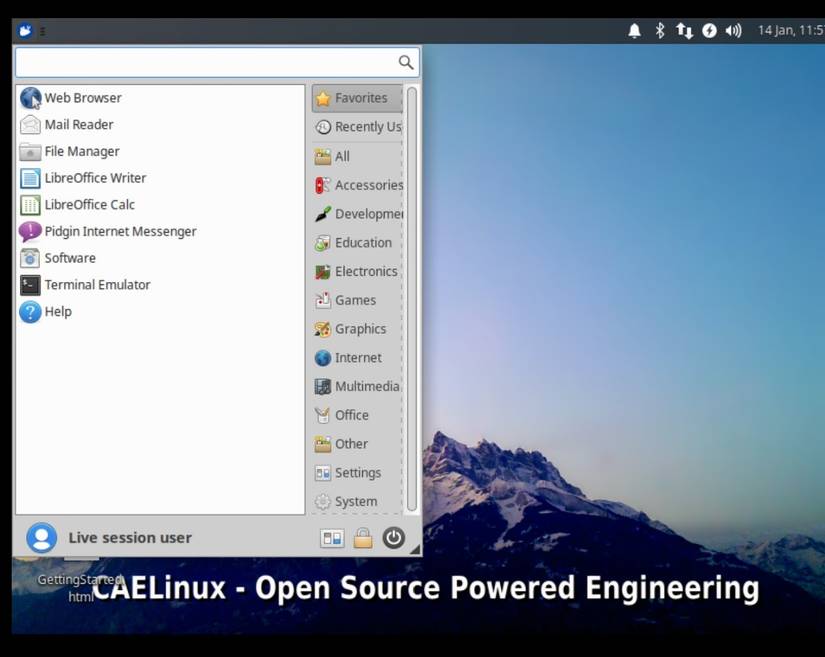Open the Software application
This screenshot has width=825, height=657.
pyautogui.click(x=160, y=258)
